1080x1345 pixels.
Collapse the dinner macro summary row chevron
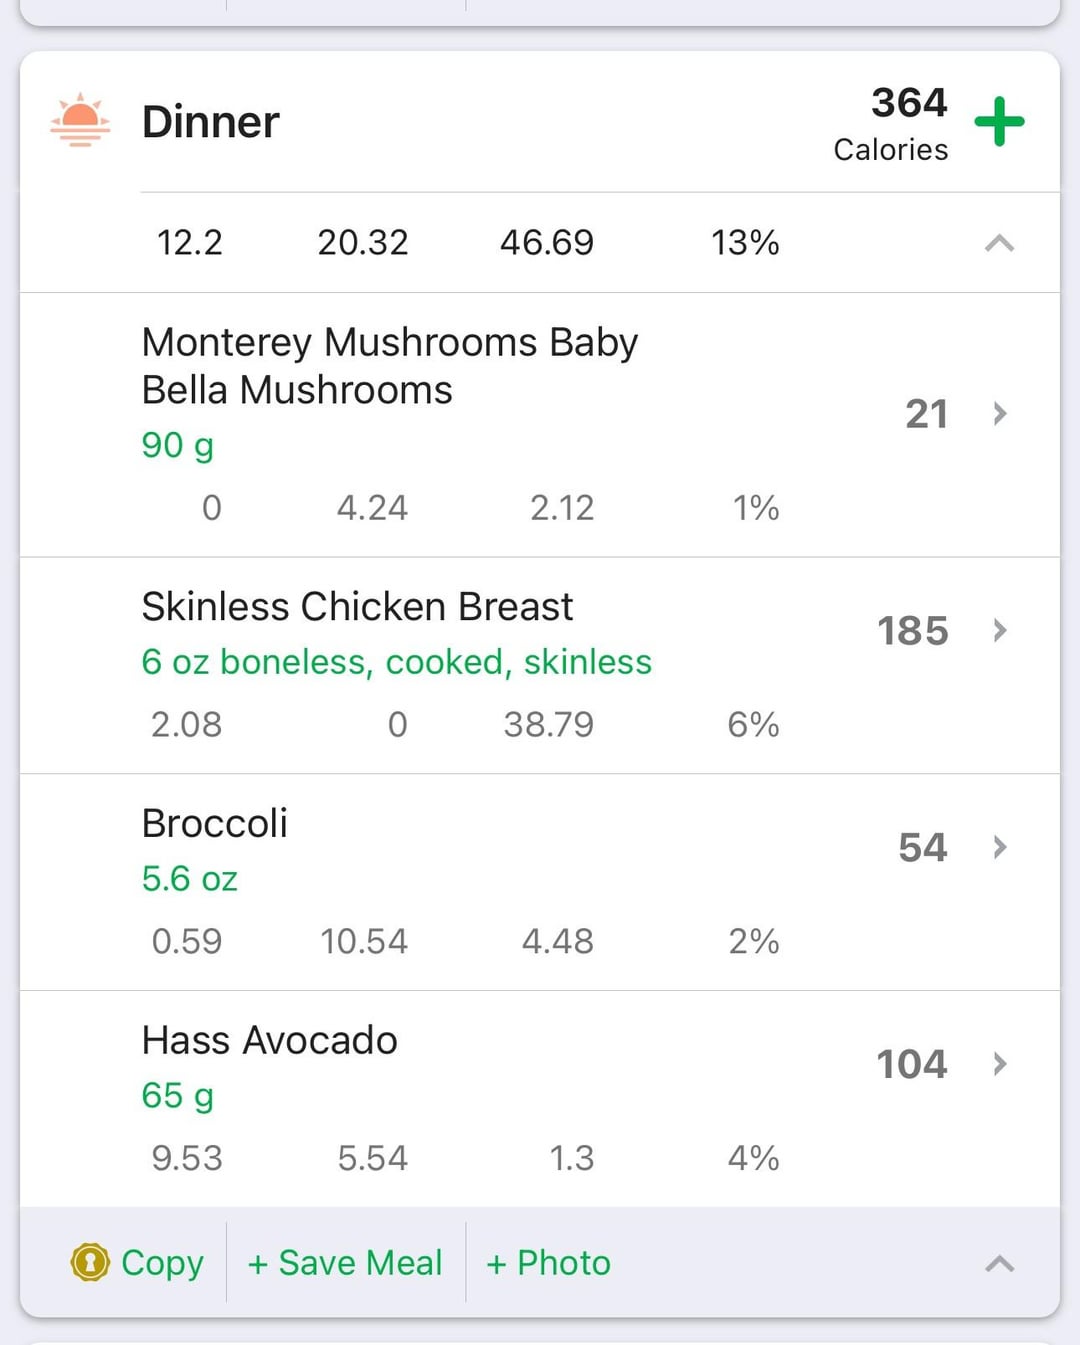999,243
